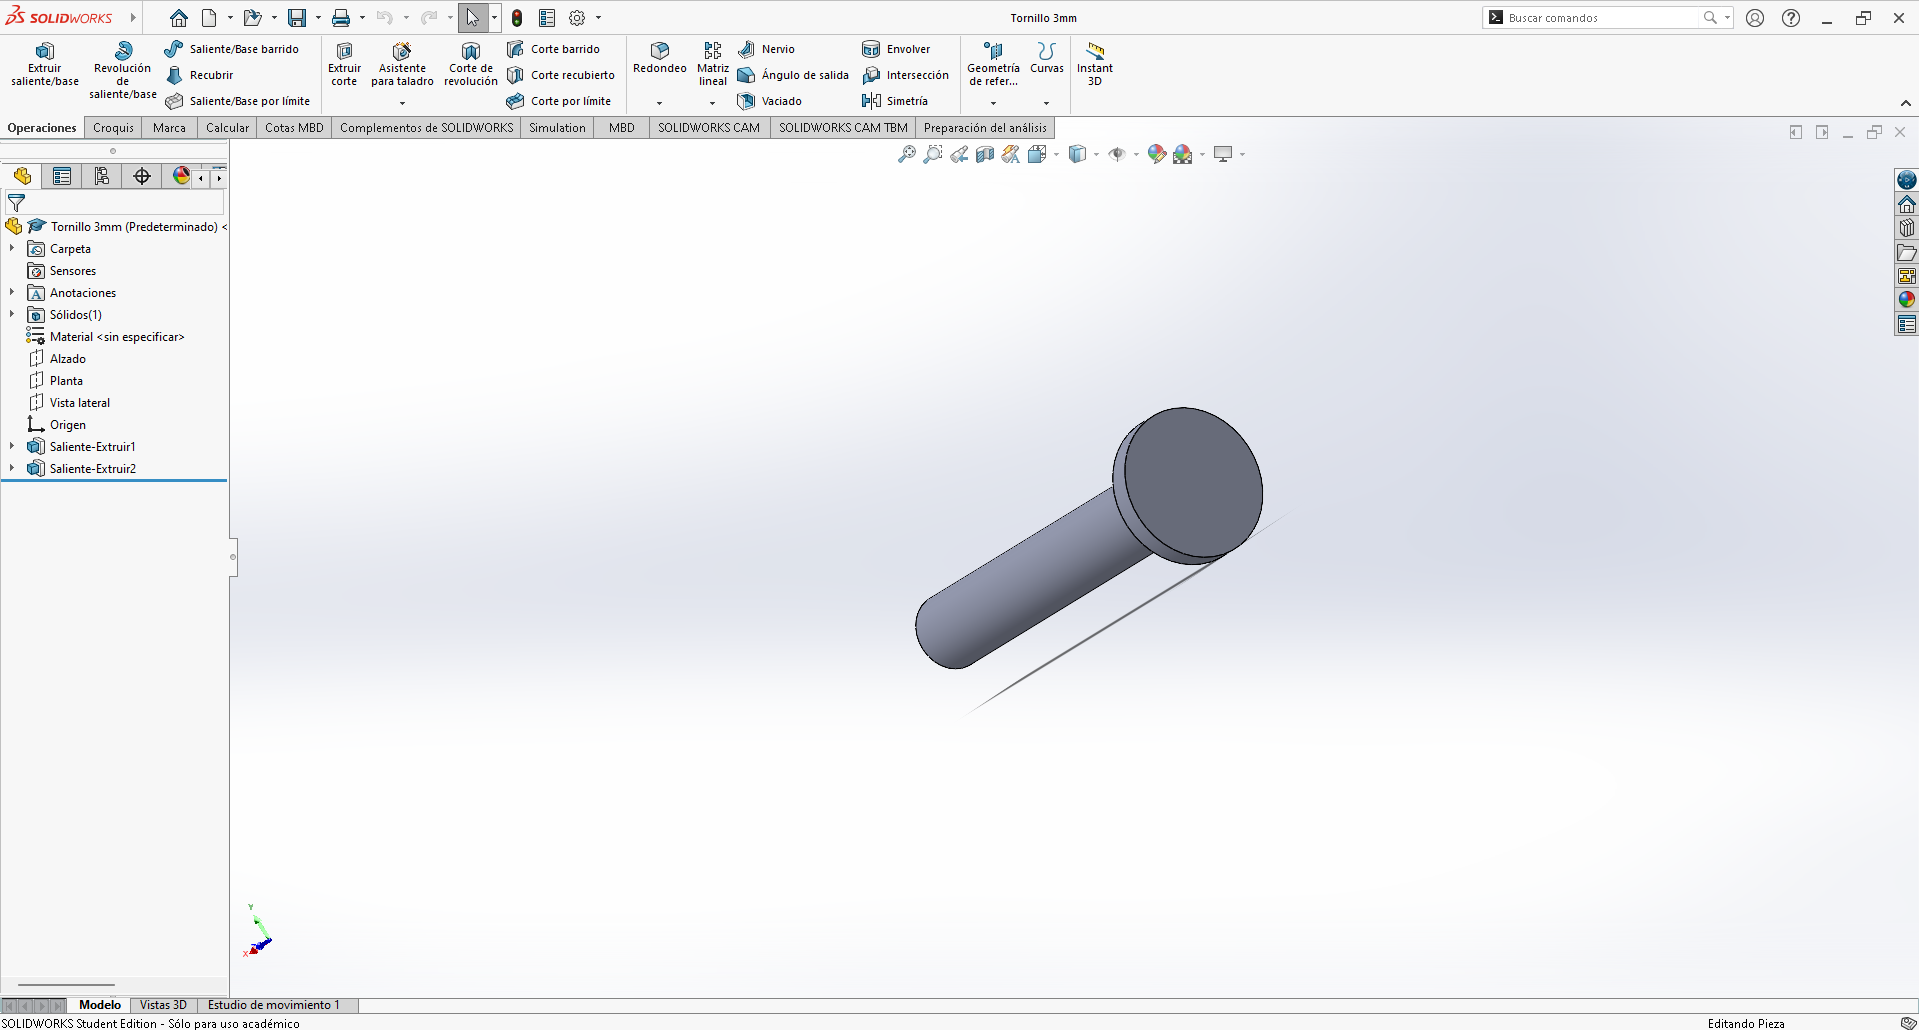Open Geometría de referencia tool
Image resolution: width=1919 pixels, height=1030 pixels.
click(993, 65)
